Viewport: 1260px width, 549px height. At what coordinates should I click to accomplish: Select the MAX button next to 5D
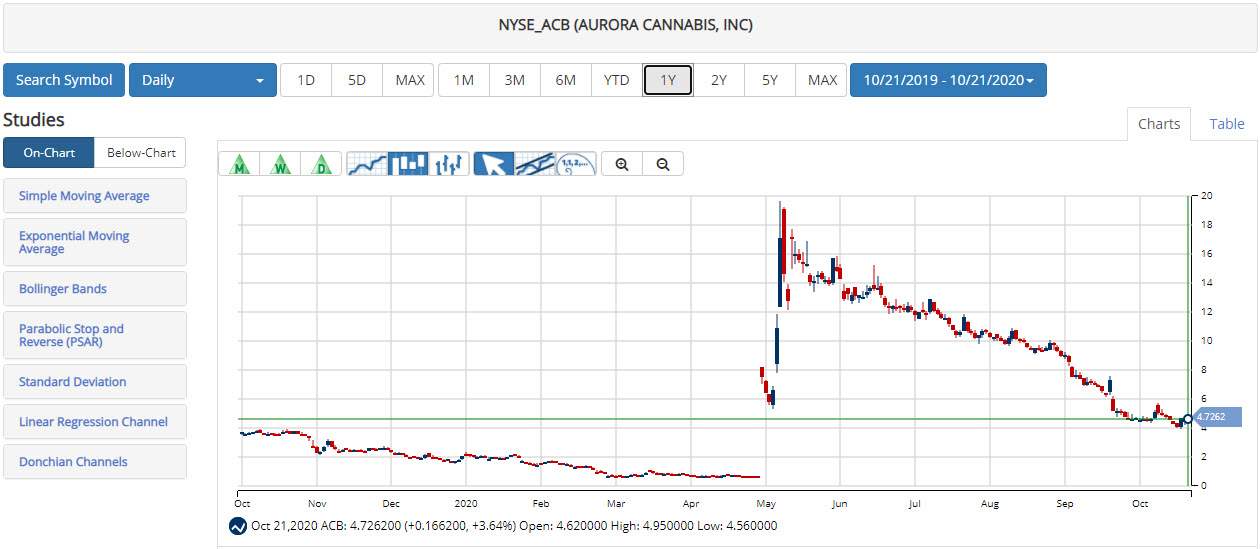[x=410, y=80]
